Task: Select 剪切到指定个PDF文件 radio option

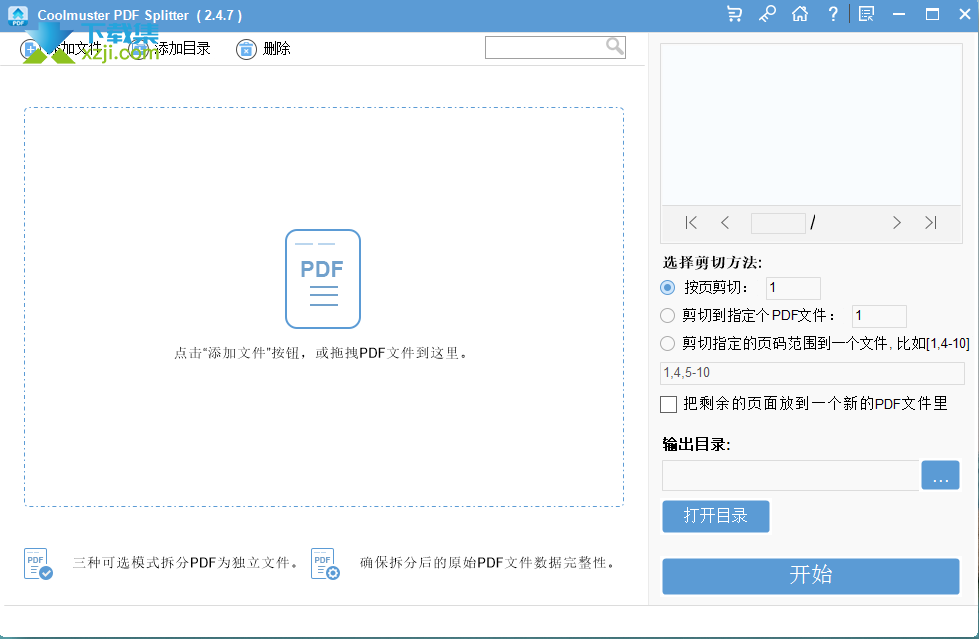Action: click(667, 315)
